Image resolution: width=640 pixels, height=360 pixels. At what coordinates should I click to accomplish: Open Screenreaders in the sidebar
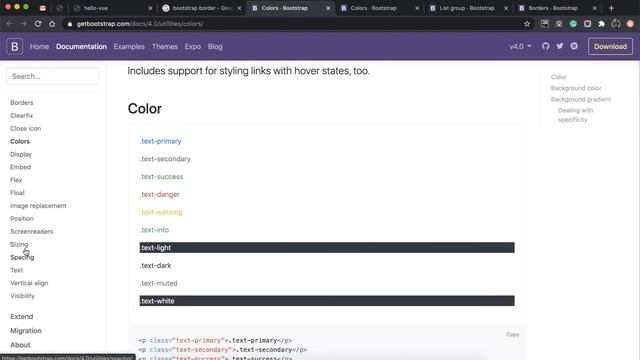click(x=31, y=231)
